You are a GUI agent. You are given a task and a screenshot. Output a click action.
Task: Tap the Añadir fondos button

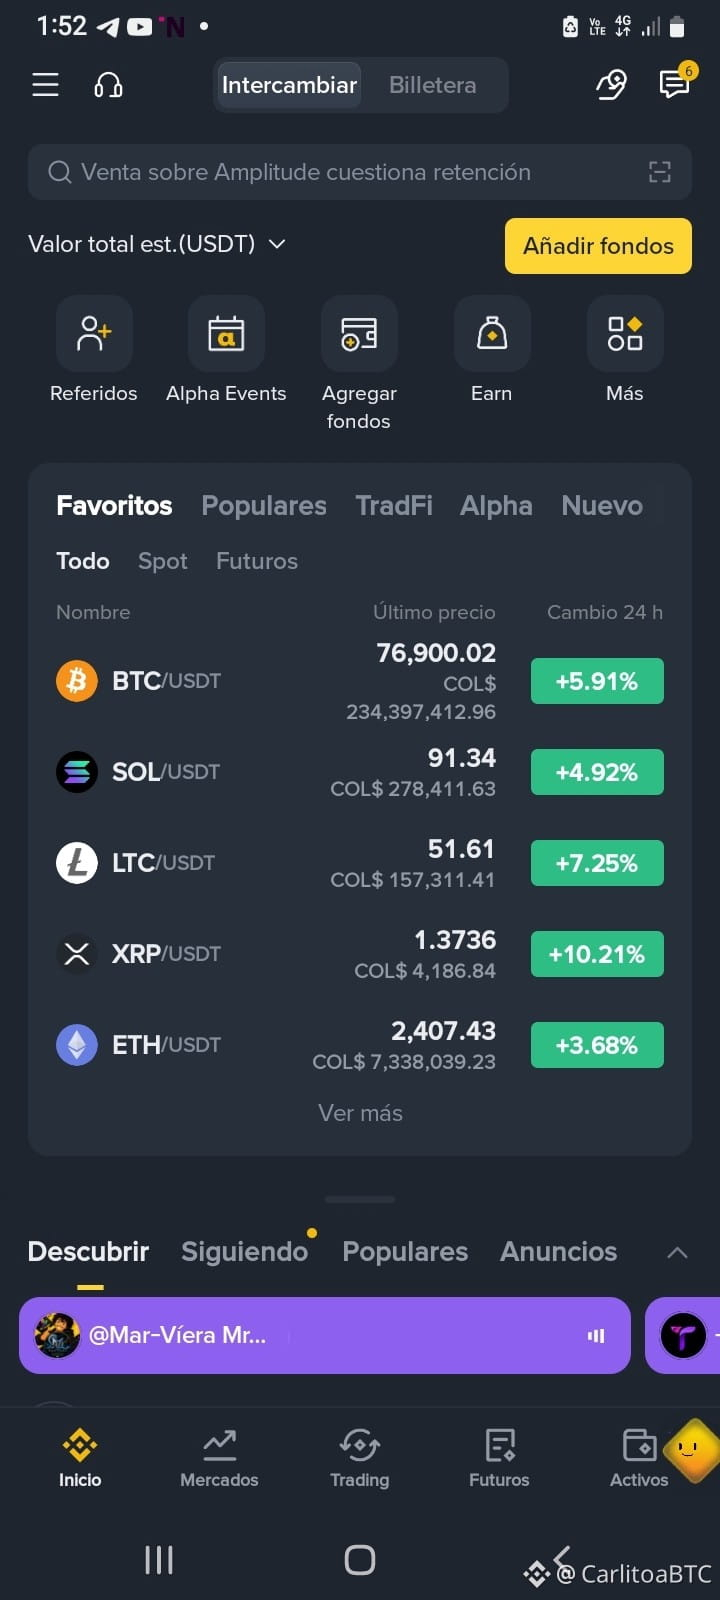click(x=598, y=246)
